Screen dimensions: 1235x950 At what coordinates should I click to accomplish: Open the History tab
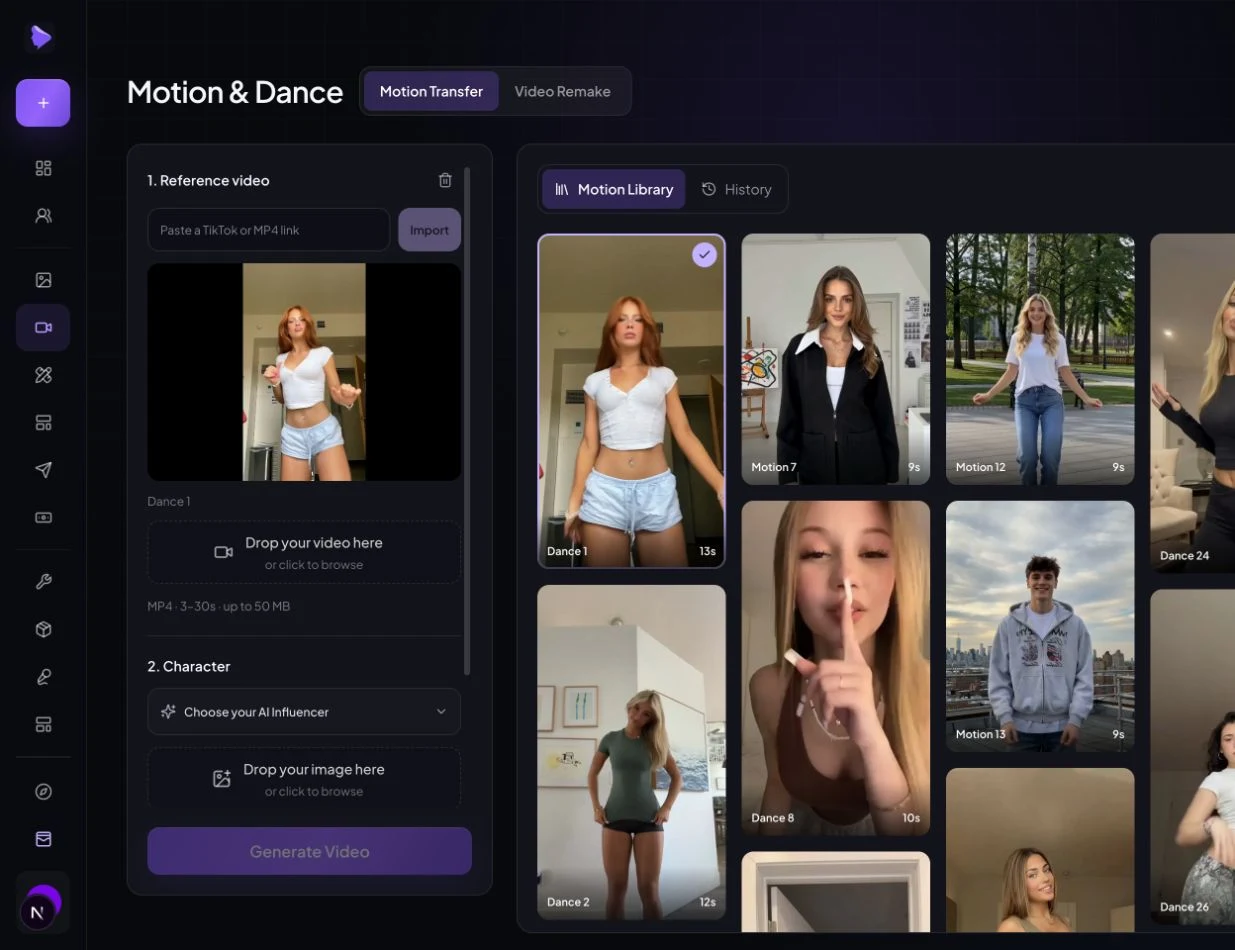[736, 189]
